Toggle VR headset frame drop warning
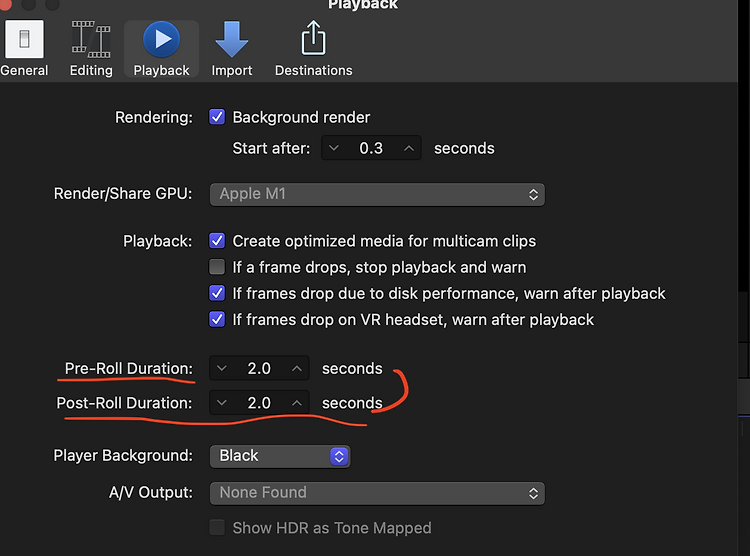Image resolution: width=750 pixels, height=556 pixels. [x=217, y=319]
